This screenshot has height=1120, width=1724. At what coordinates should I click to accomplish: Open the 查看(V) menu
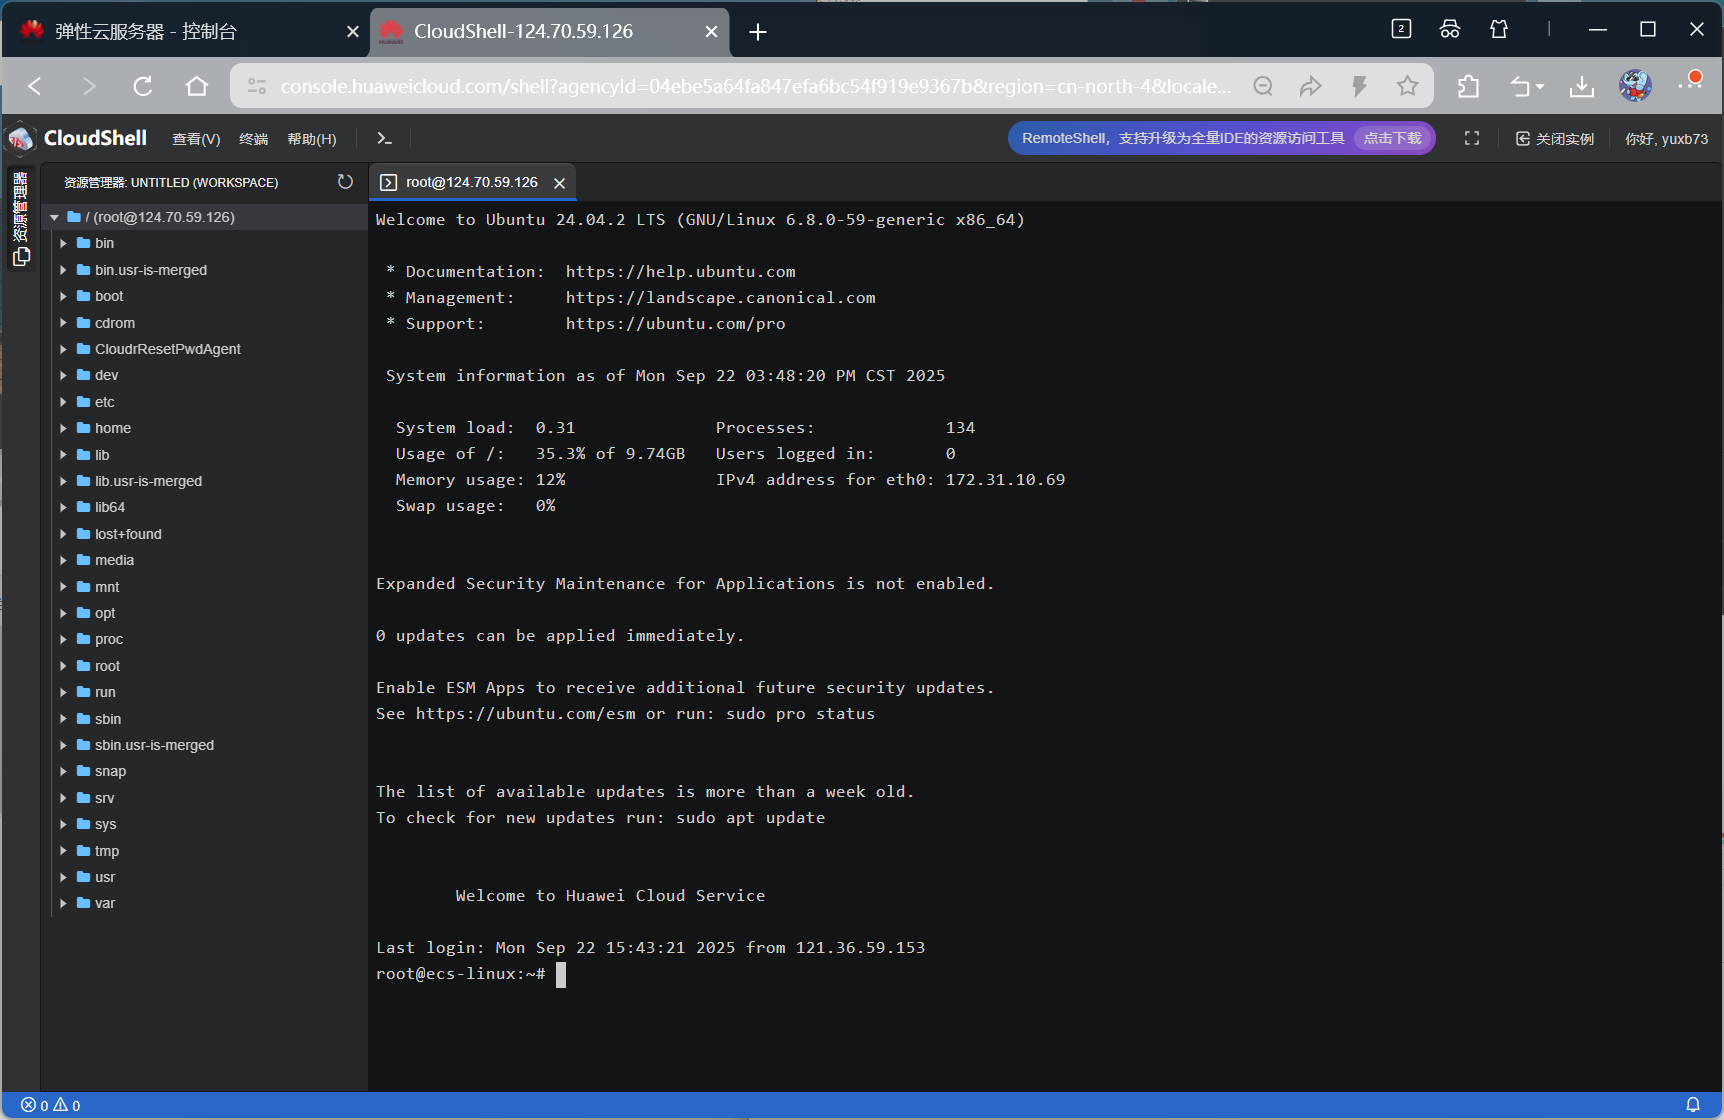[x=196, y=139]
